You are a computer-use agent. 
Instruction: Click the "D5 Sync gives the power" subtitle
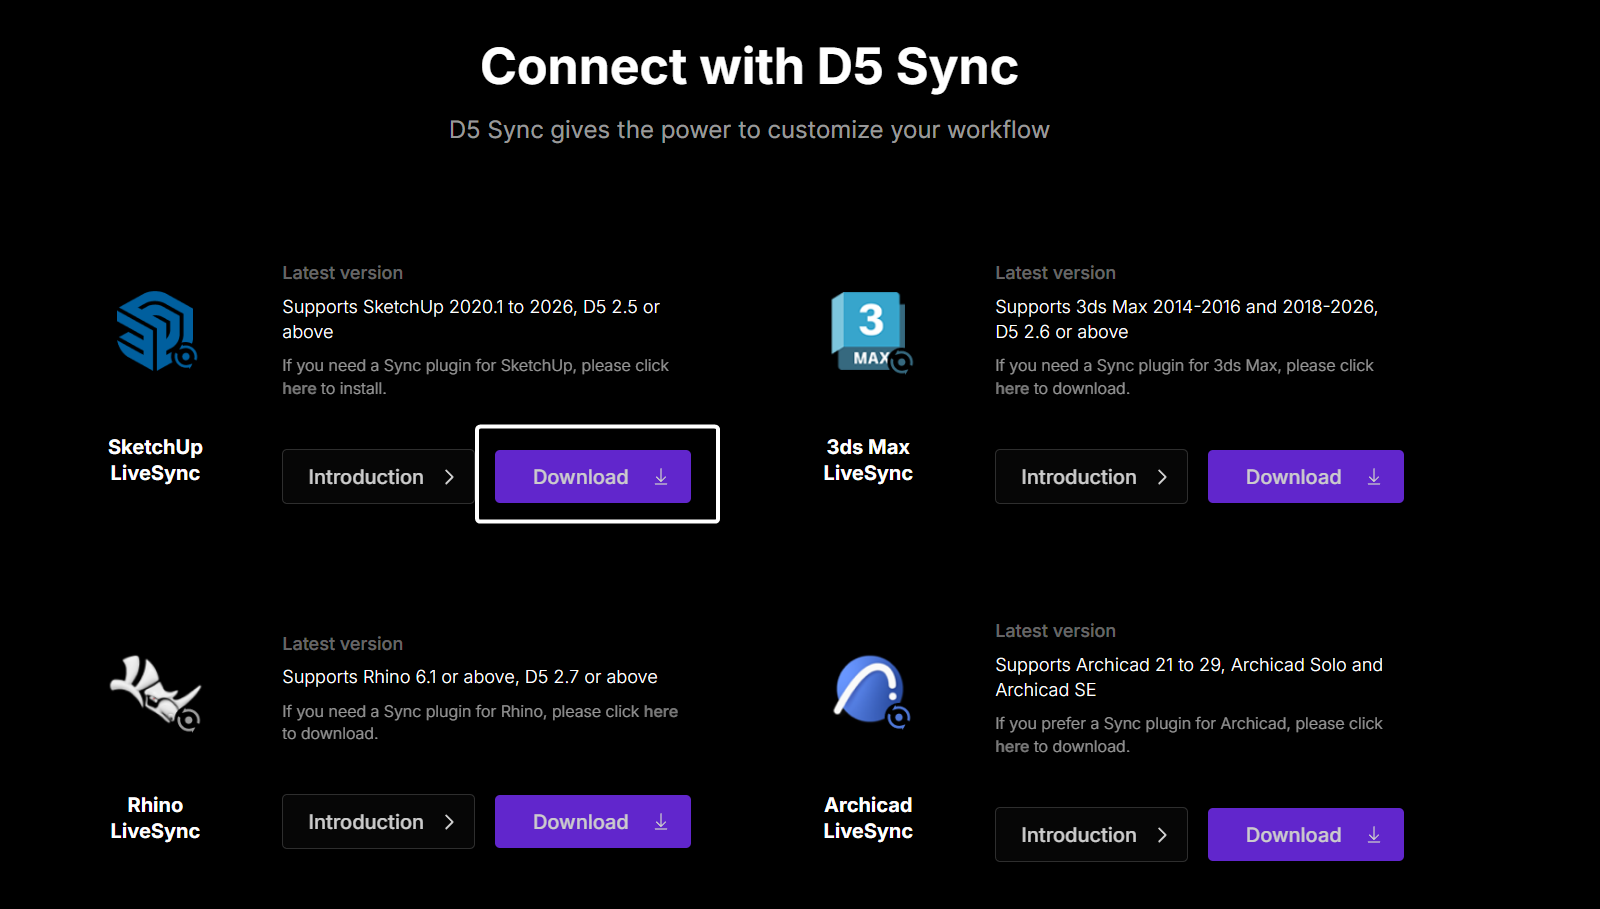[x=749, y=130]
